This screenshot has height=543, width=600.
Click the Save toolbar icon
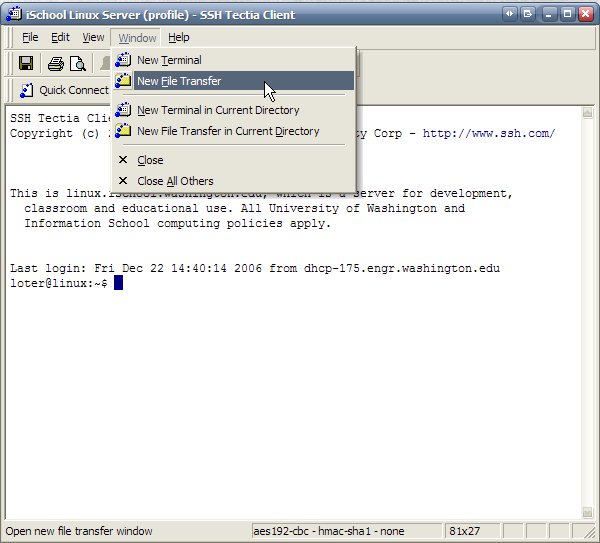(26, 63)
